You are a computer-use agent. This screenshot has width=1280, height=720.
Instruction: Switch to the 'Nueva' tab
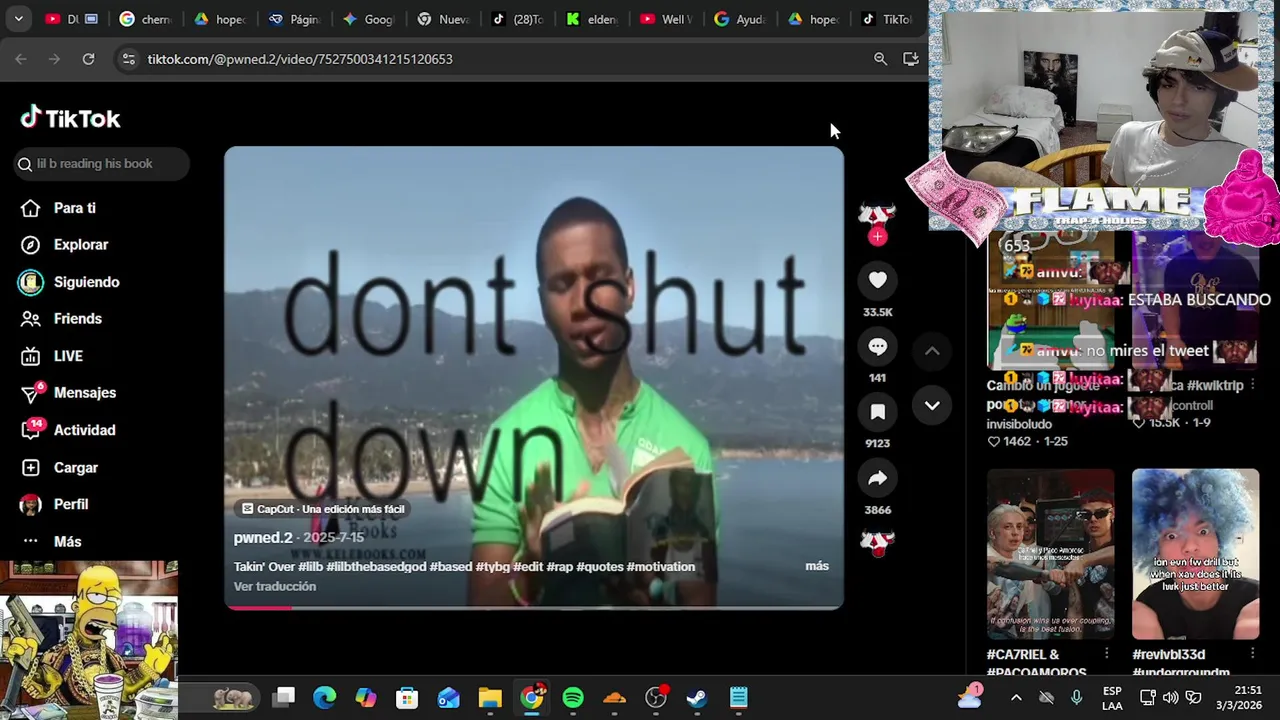click(x=443, y=19)
